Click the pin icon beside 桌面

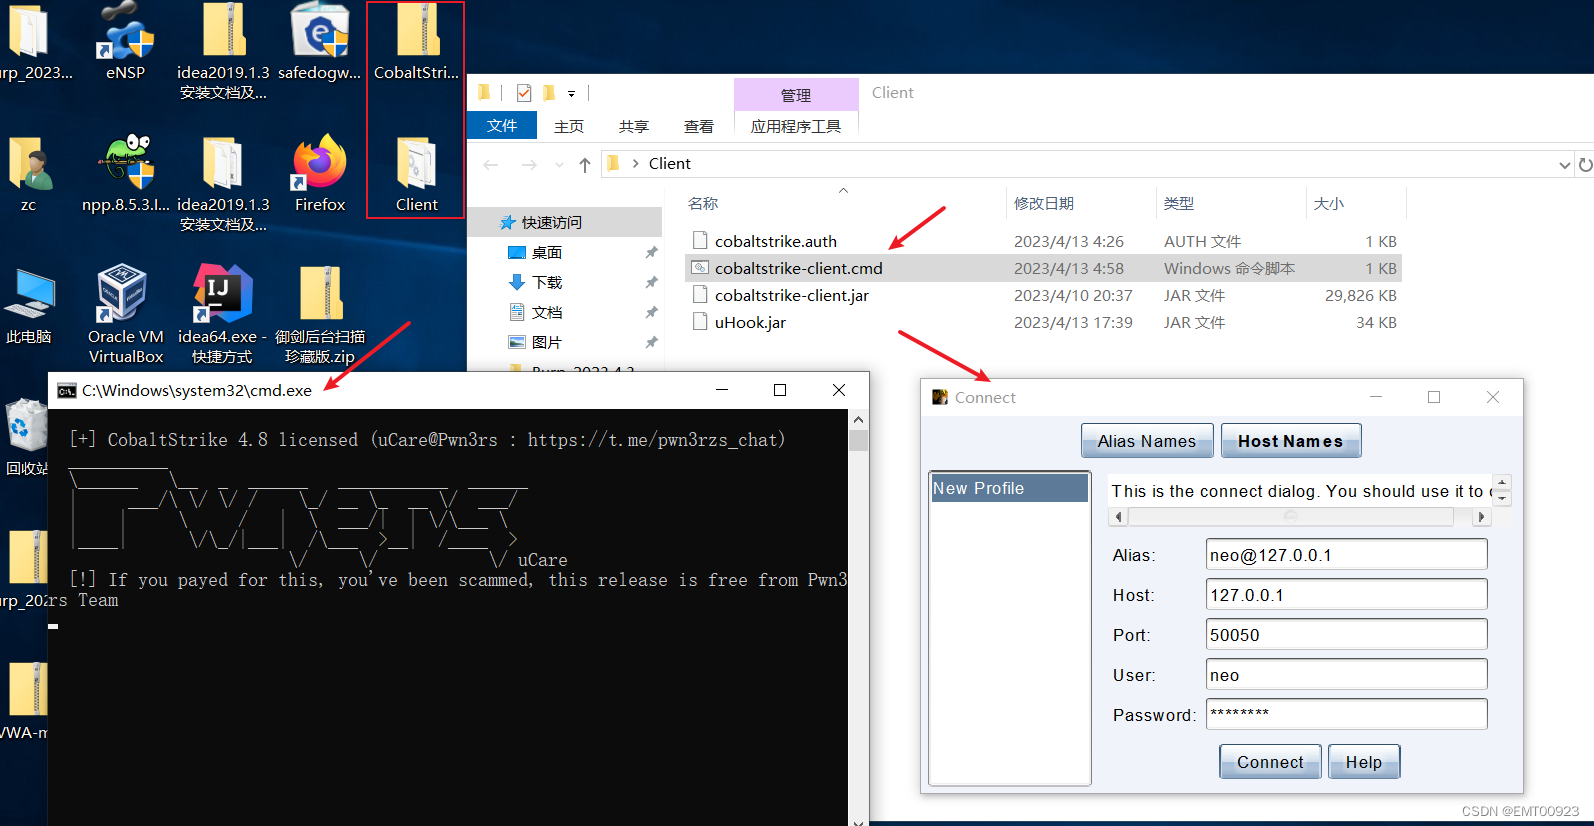point(651,252)
